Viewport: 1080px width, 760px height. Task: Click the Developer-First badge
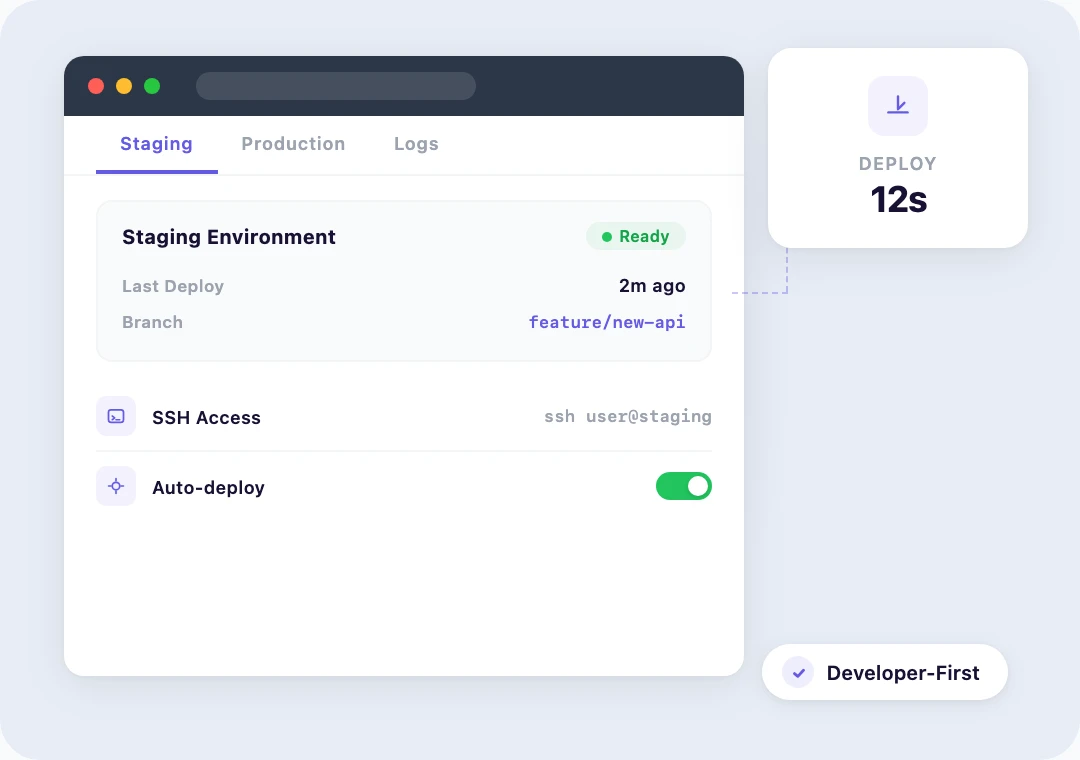tap(885, 672)
